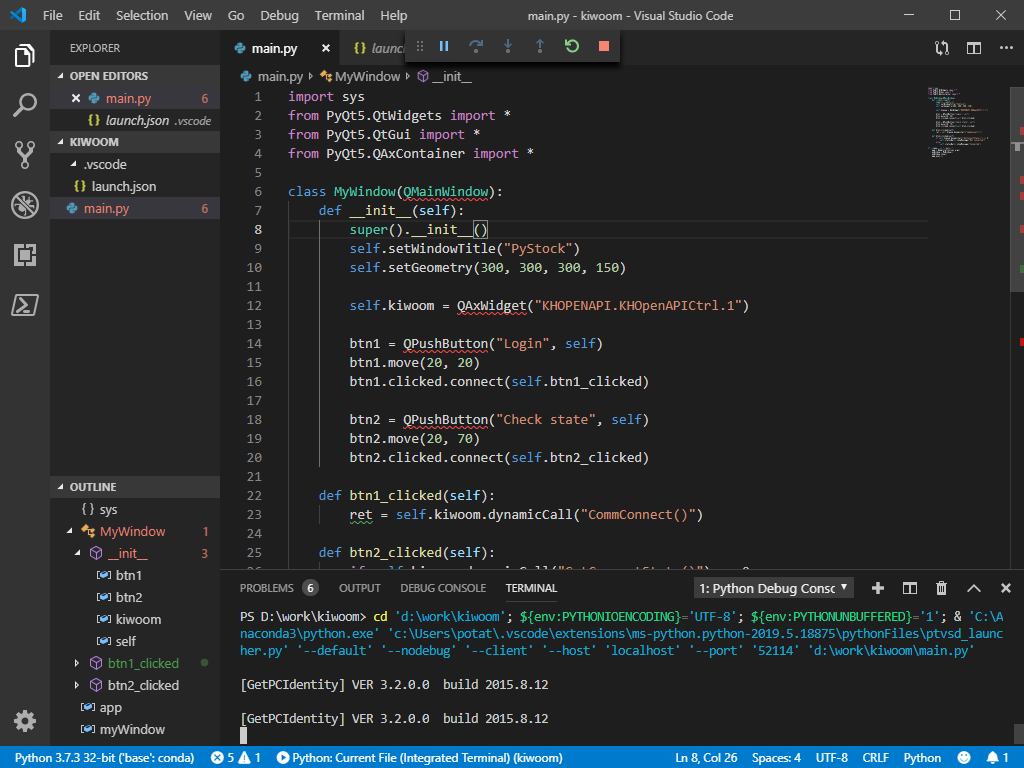Open the Manage gear menu
Viewport: 1024px width, 768px height.
point(25,721)
